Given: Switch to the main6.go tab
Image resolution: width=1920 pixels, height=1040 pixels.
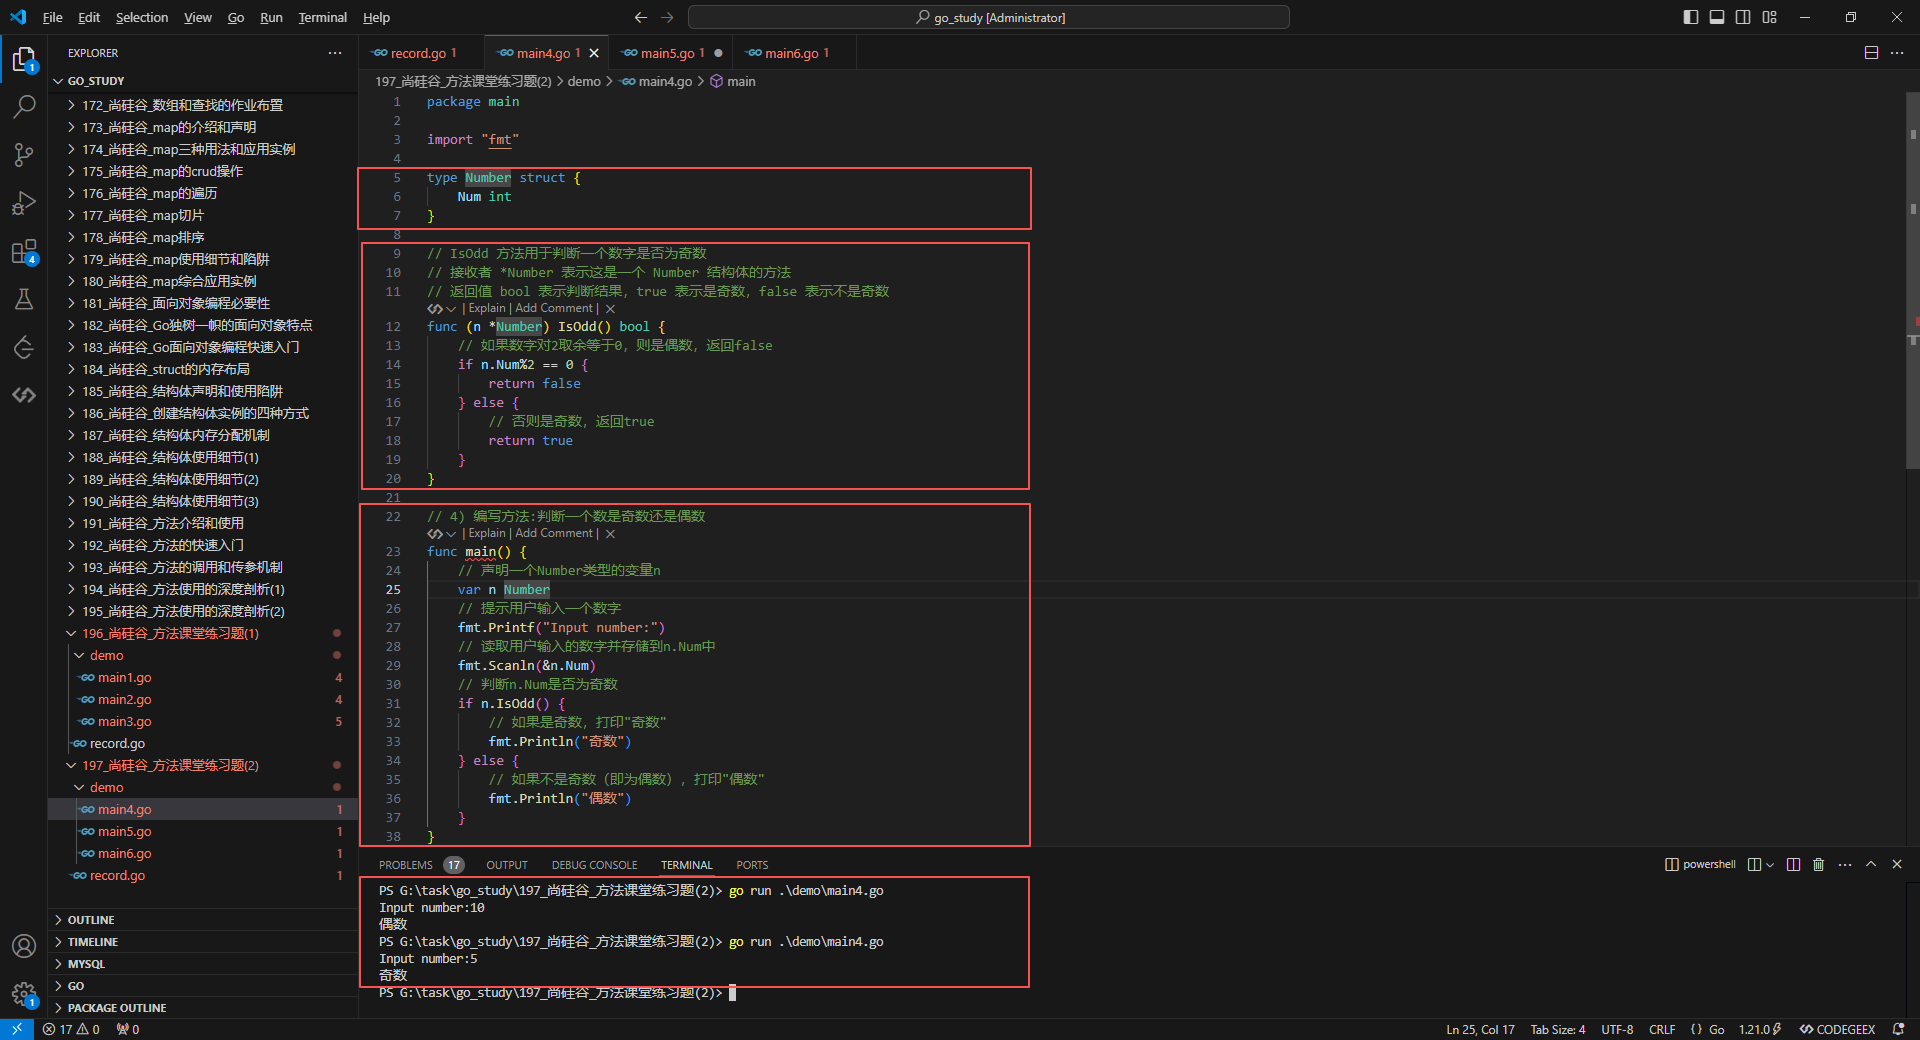Looking at the screenshot, I should coord(794,53).
